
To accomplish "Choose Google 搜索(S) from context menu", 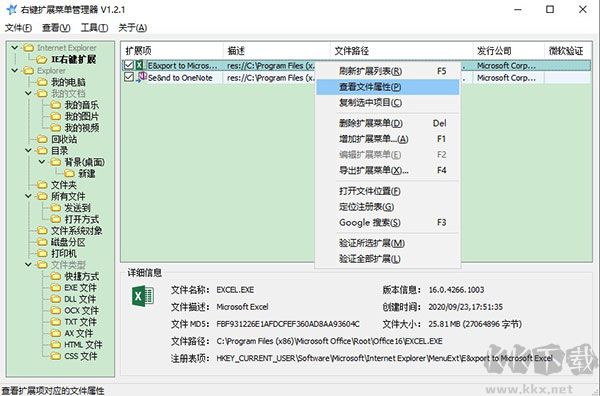I will (x=388, y=222).
